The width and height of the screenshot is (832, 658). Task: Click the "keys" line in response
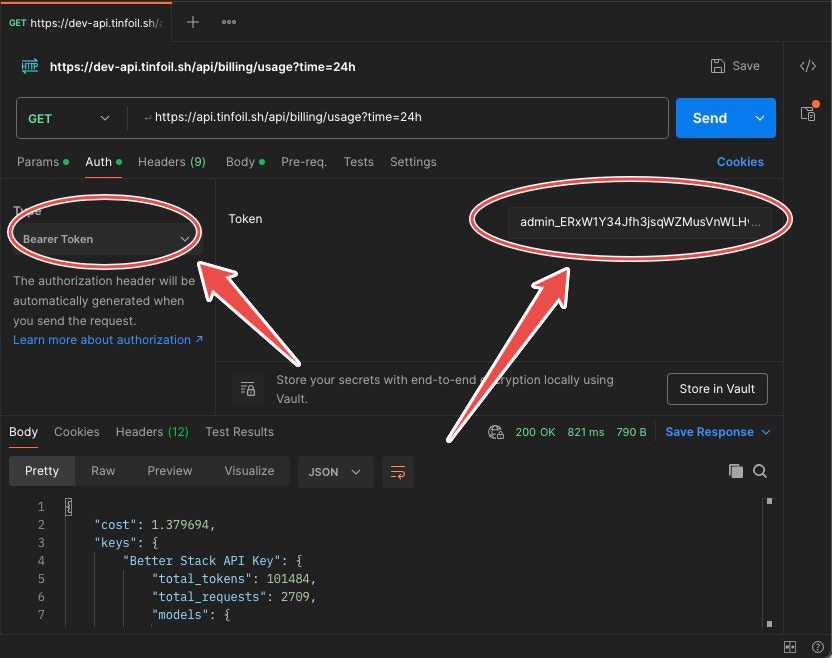(x=126, y=543)
